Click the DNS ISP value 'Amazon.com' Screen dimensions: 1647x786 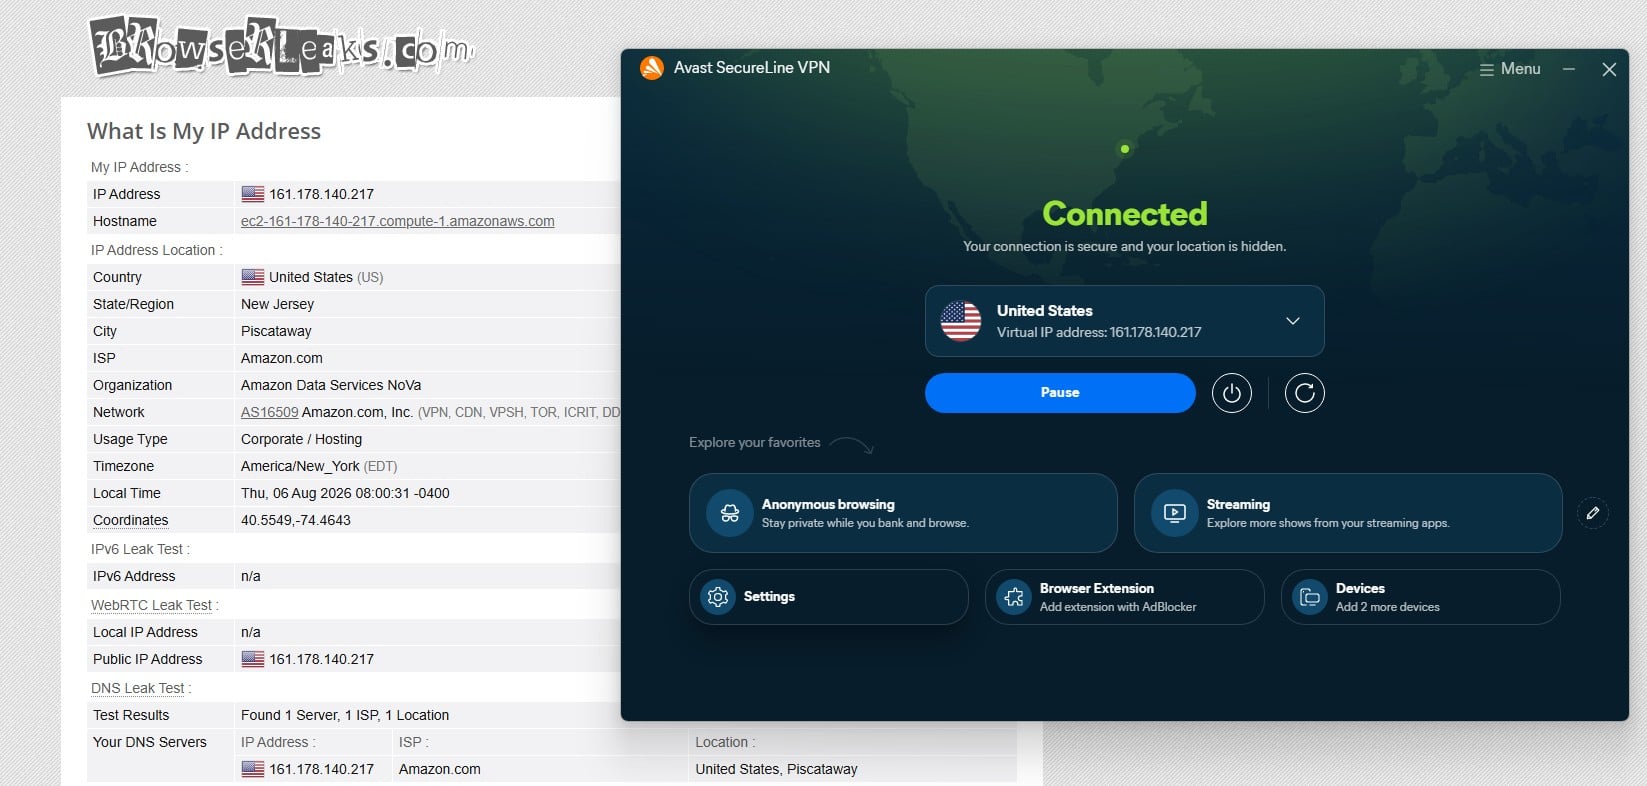coord(440,769)
